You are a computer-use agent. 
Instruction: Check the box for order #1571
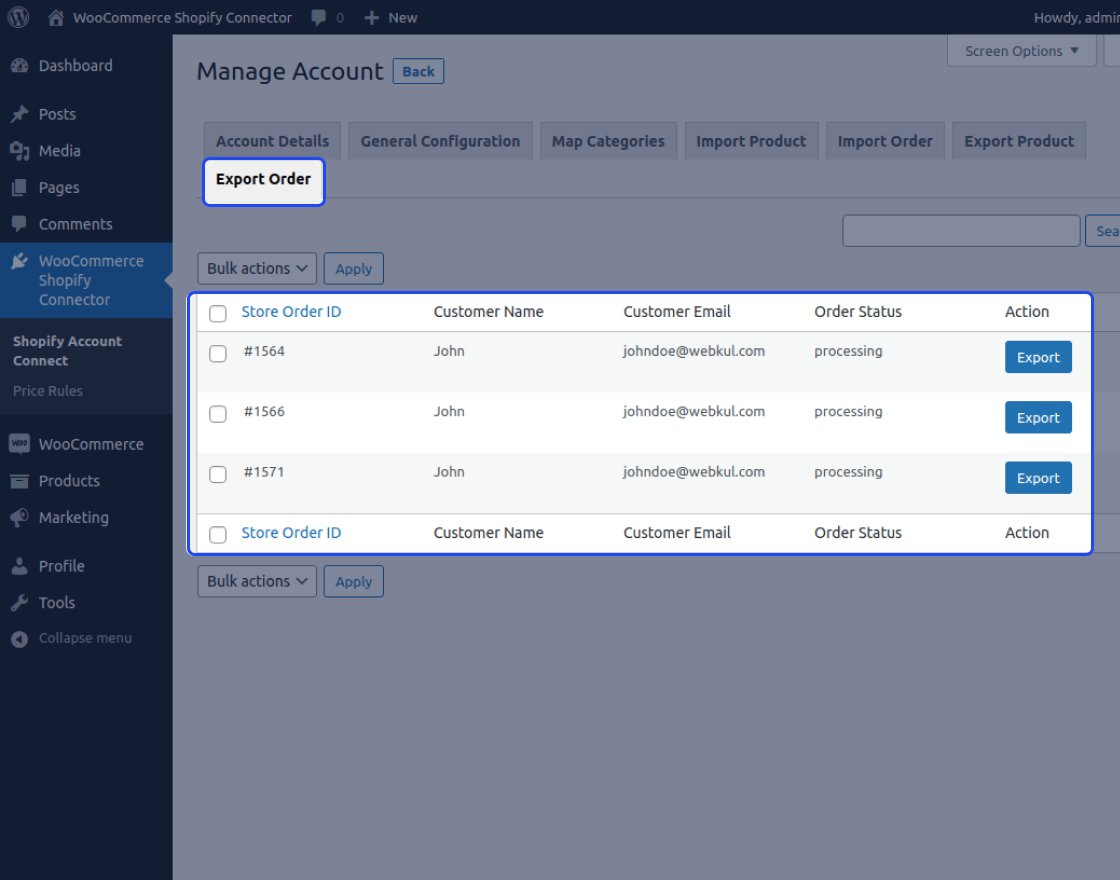[218, 474]
